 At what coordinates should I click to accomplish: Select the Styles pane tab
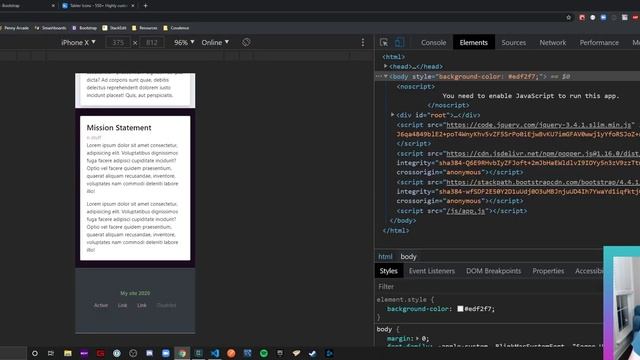point(389,271)
